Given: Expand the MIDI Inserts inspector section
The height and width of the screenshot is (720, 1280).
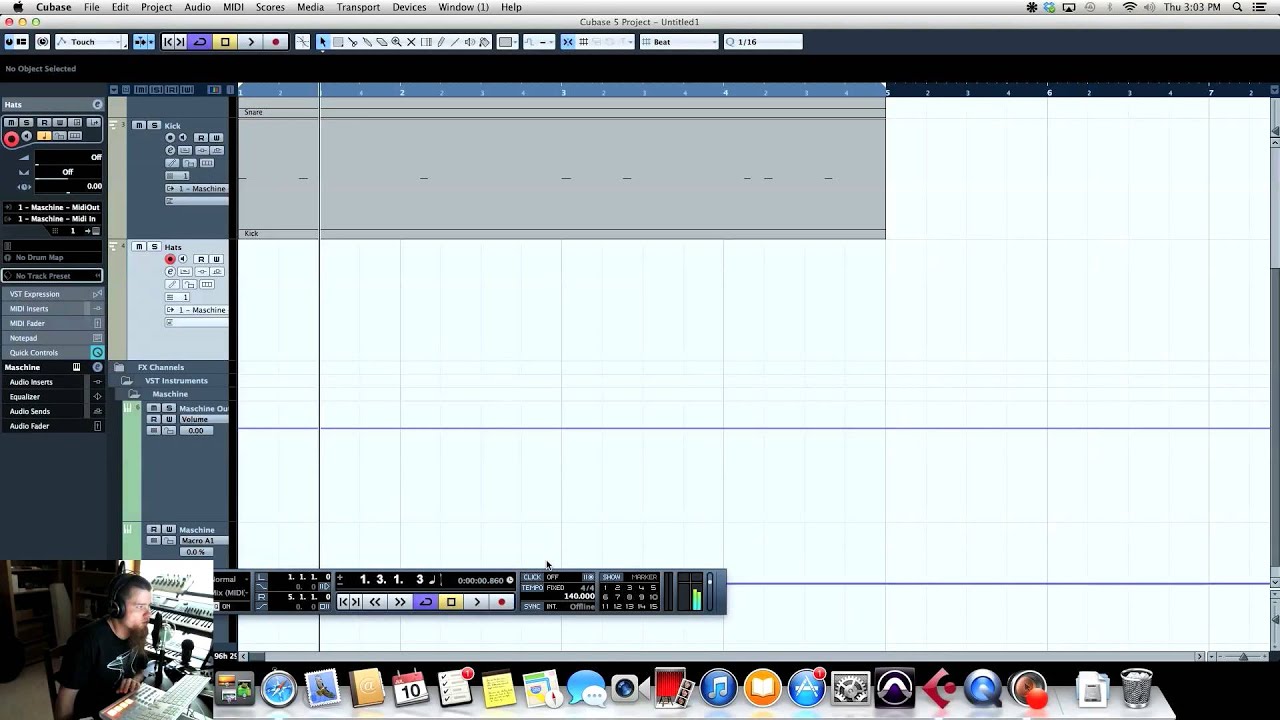Looking at the screenshot, I should [x=52, y=309].
